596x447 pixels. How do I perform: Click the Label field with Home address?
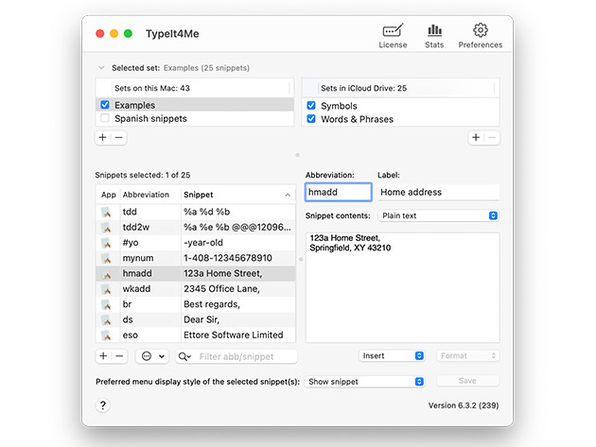(x=438, y=192)
